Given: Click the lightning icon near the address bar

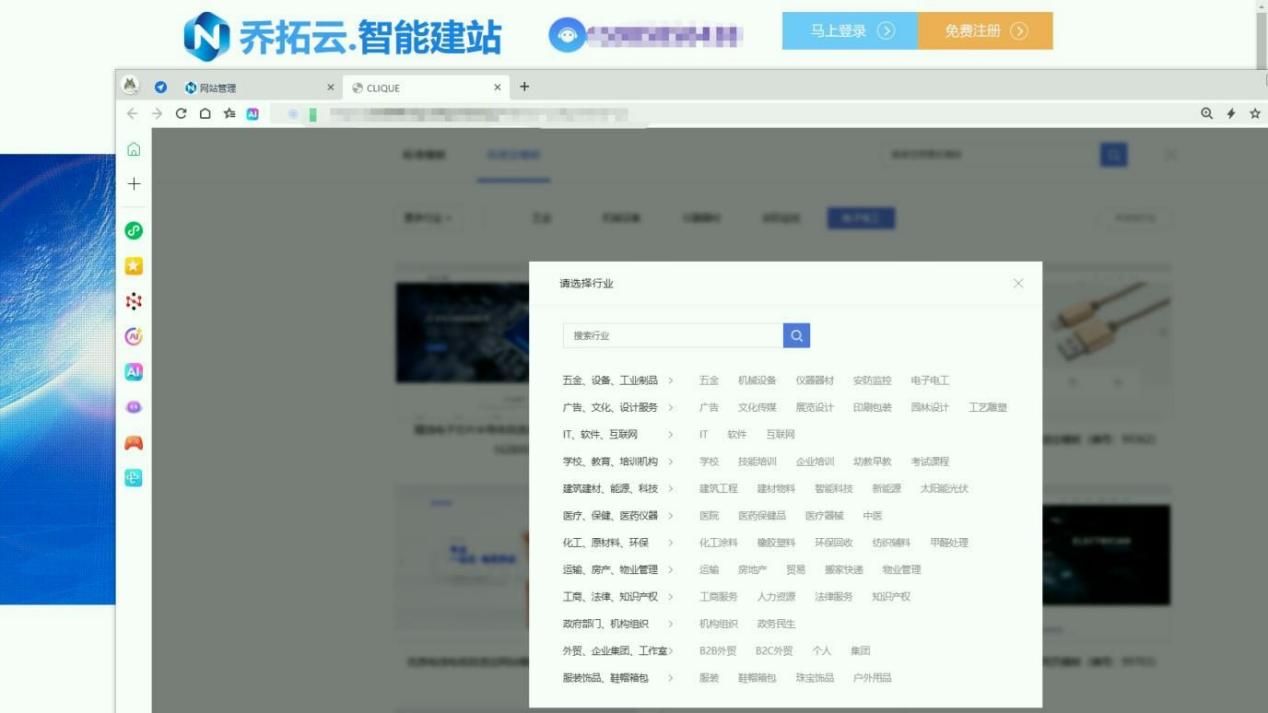Looking at the screenshot, I should click(1231, 113).
